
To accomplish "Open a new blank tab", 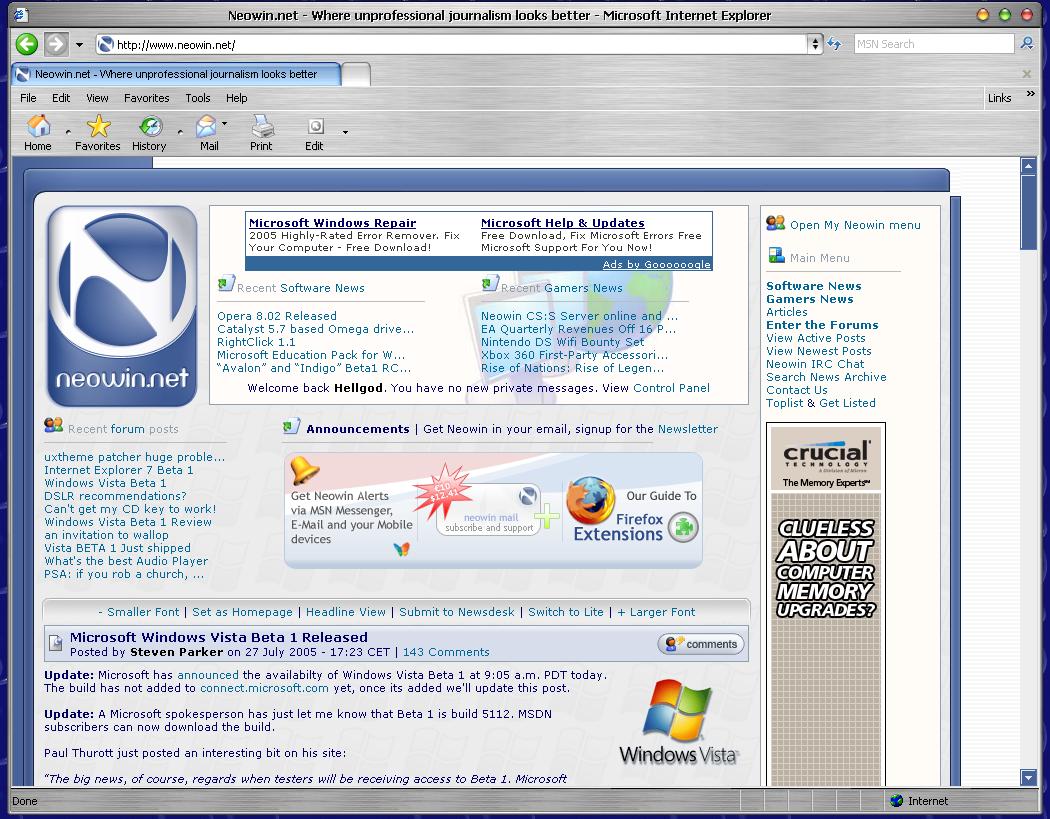I will [x=356, y=75].
